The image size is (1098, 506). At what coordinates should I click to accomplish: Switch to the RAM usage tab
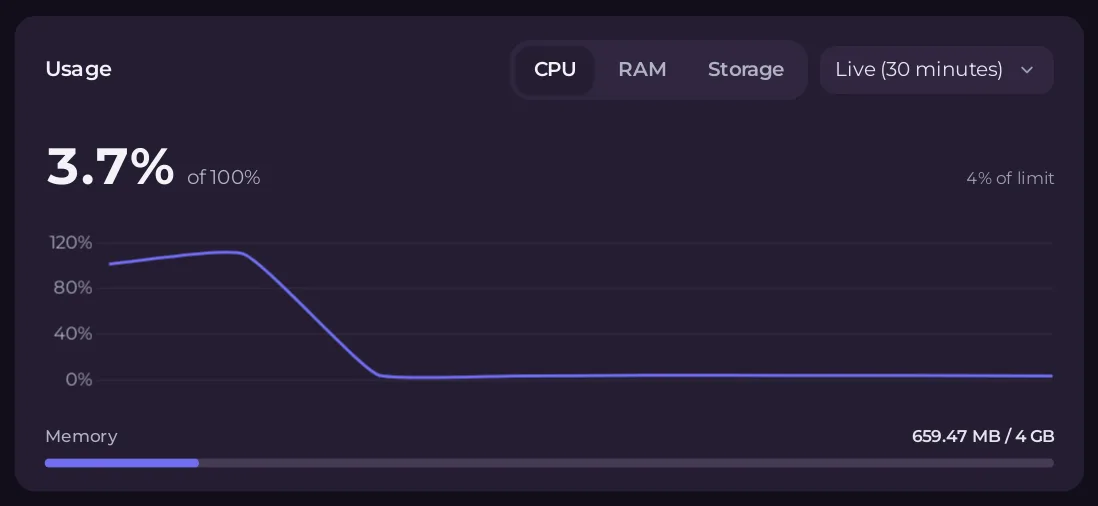pos(642,70)
